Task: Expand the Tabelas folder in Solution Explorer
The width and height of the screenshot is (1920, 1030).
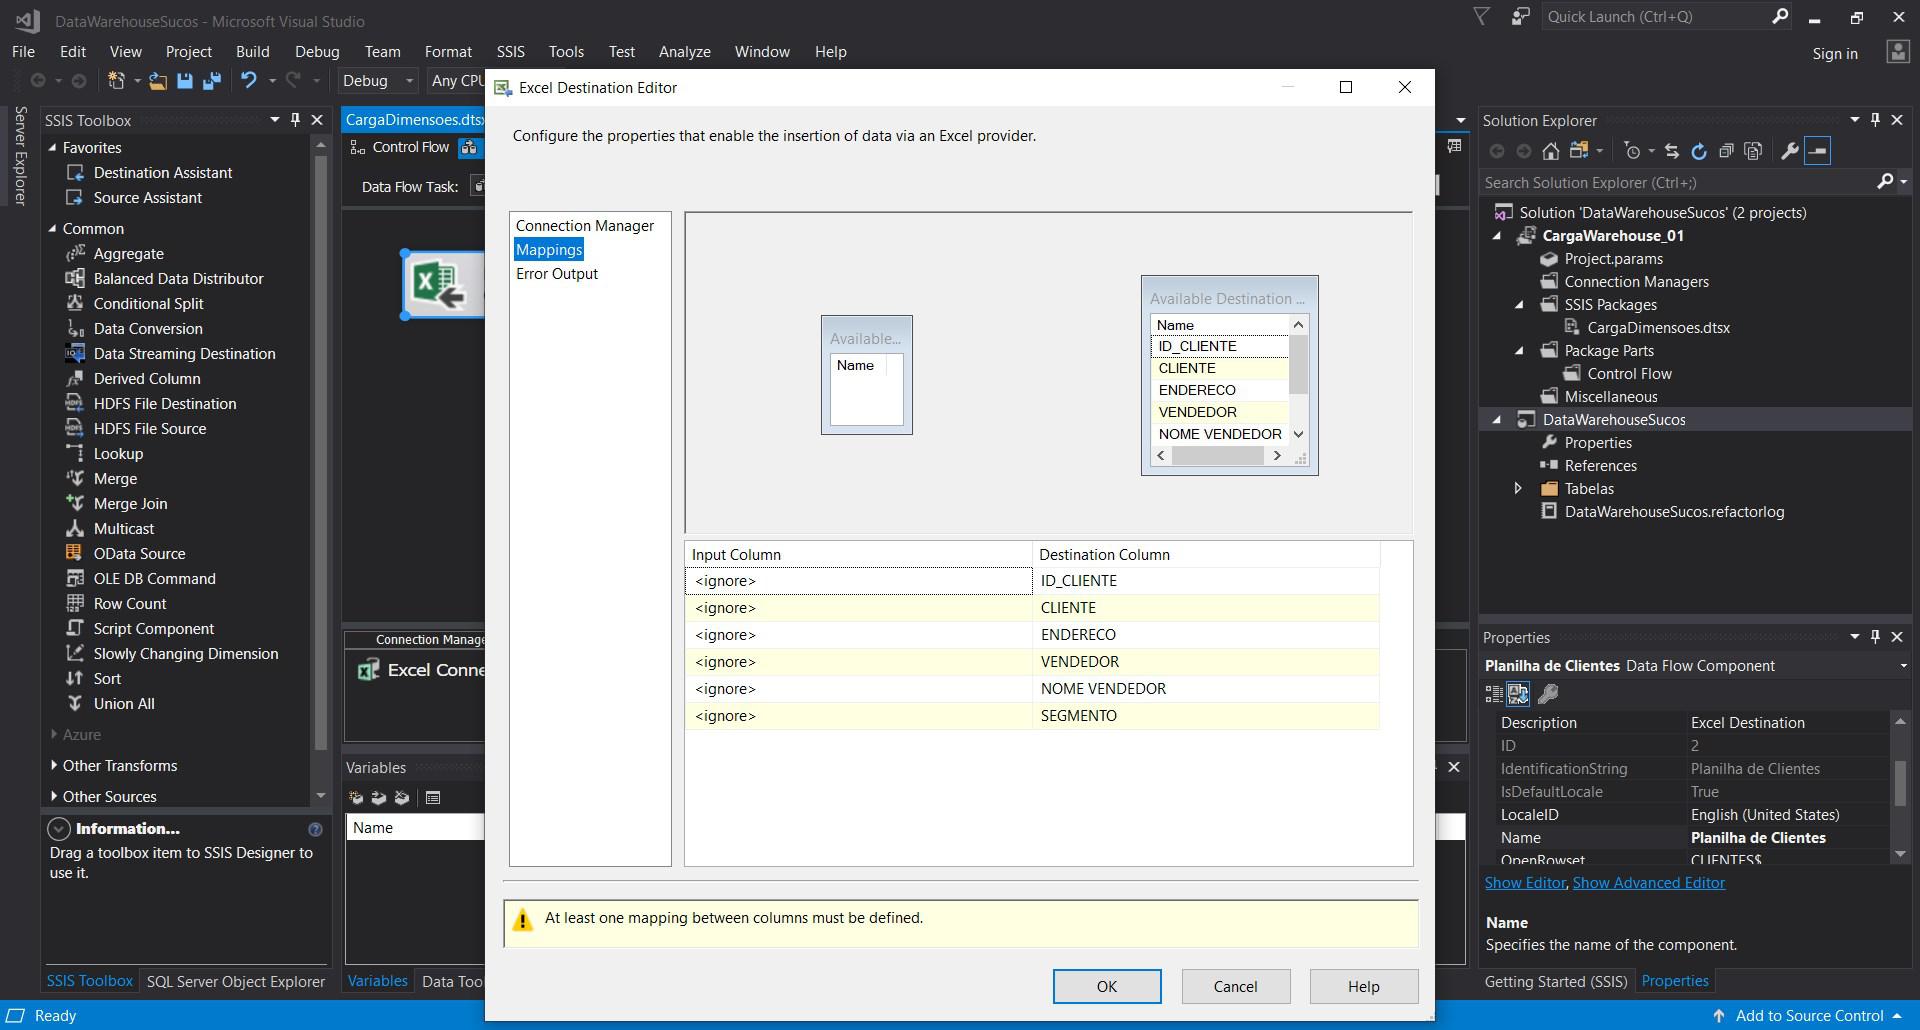Action: pos(1518,489)
